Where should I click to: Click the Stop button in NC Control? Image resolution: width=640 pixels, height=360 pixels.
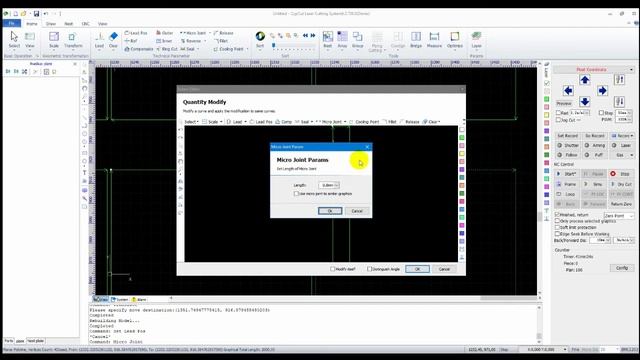621,174
